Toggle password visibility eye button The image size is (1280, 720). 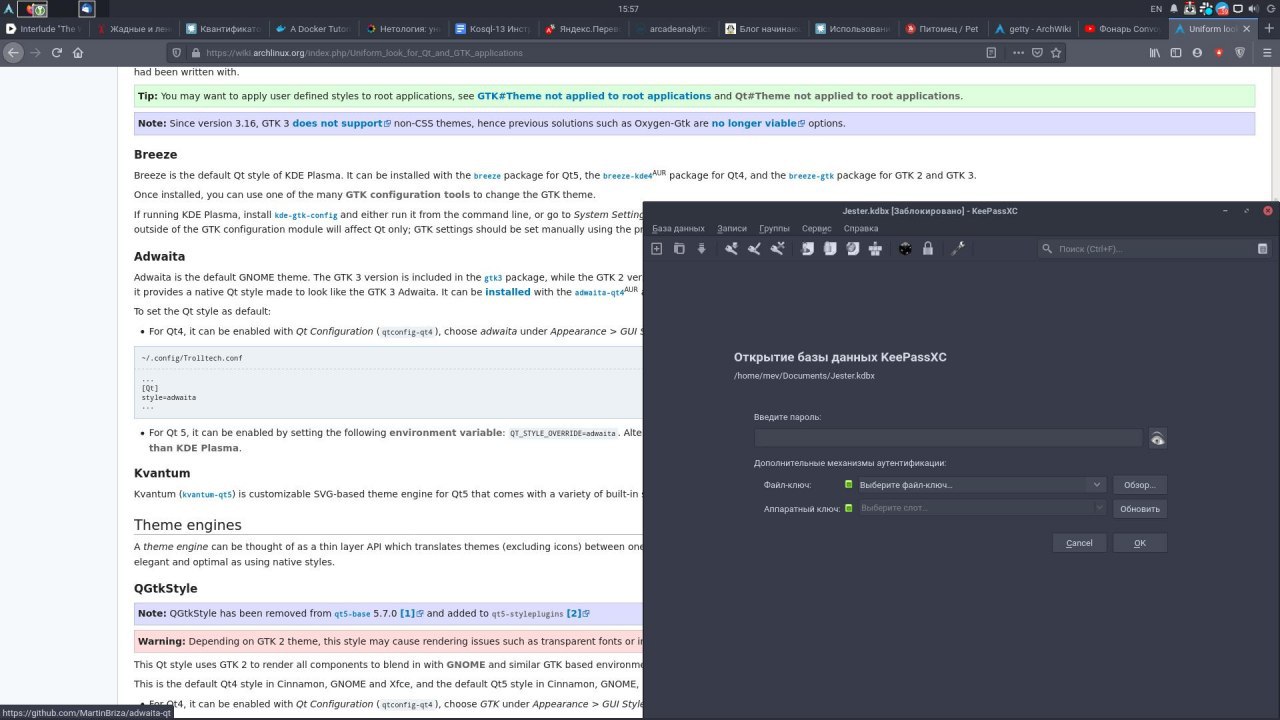click(x=1157, y=438)
